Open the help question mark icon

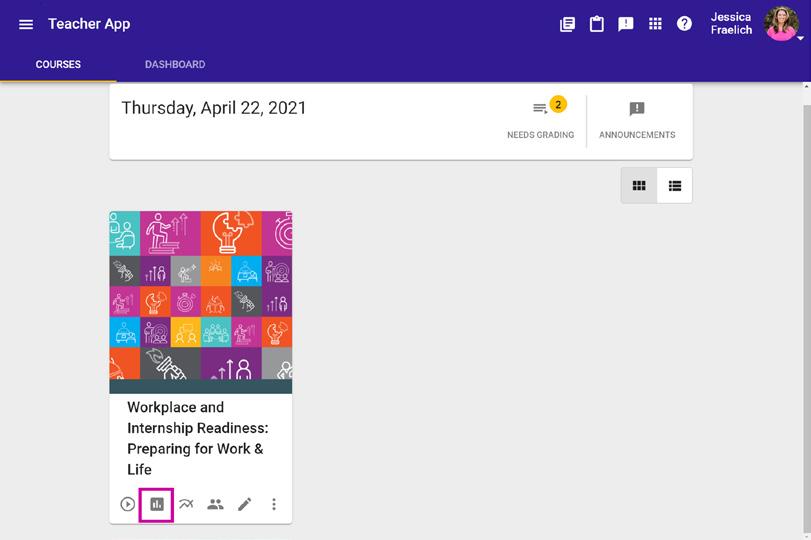pyautogui.click(x=684, y=24)
